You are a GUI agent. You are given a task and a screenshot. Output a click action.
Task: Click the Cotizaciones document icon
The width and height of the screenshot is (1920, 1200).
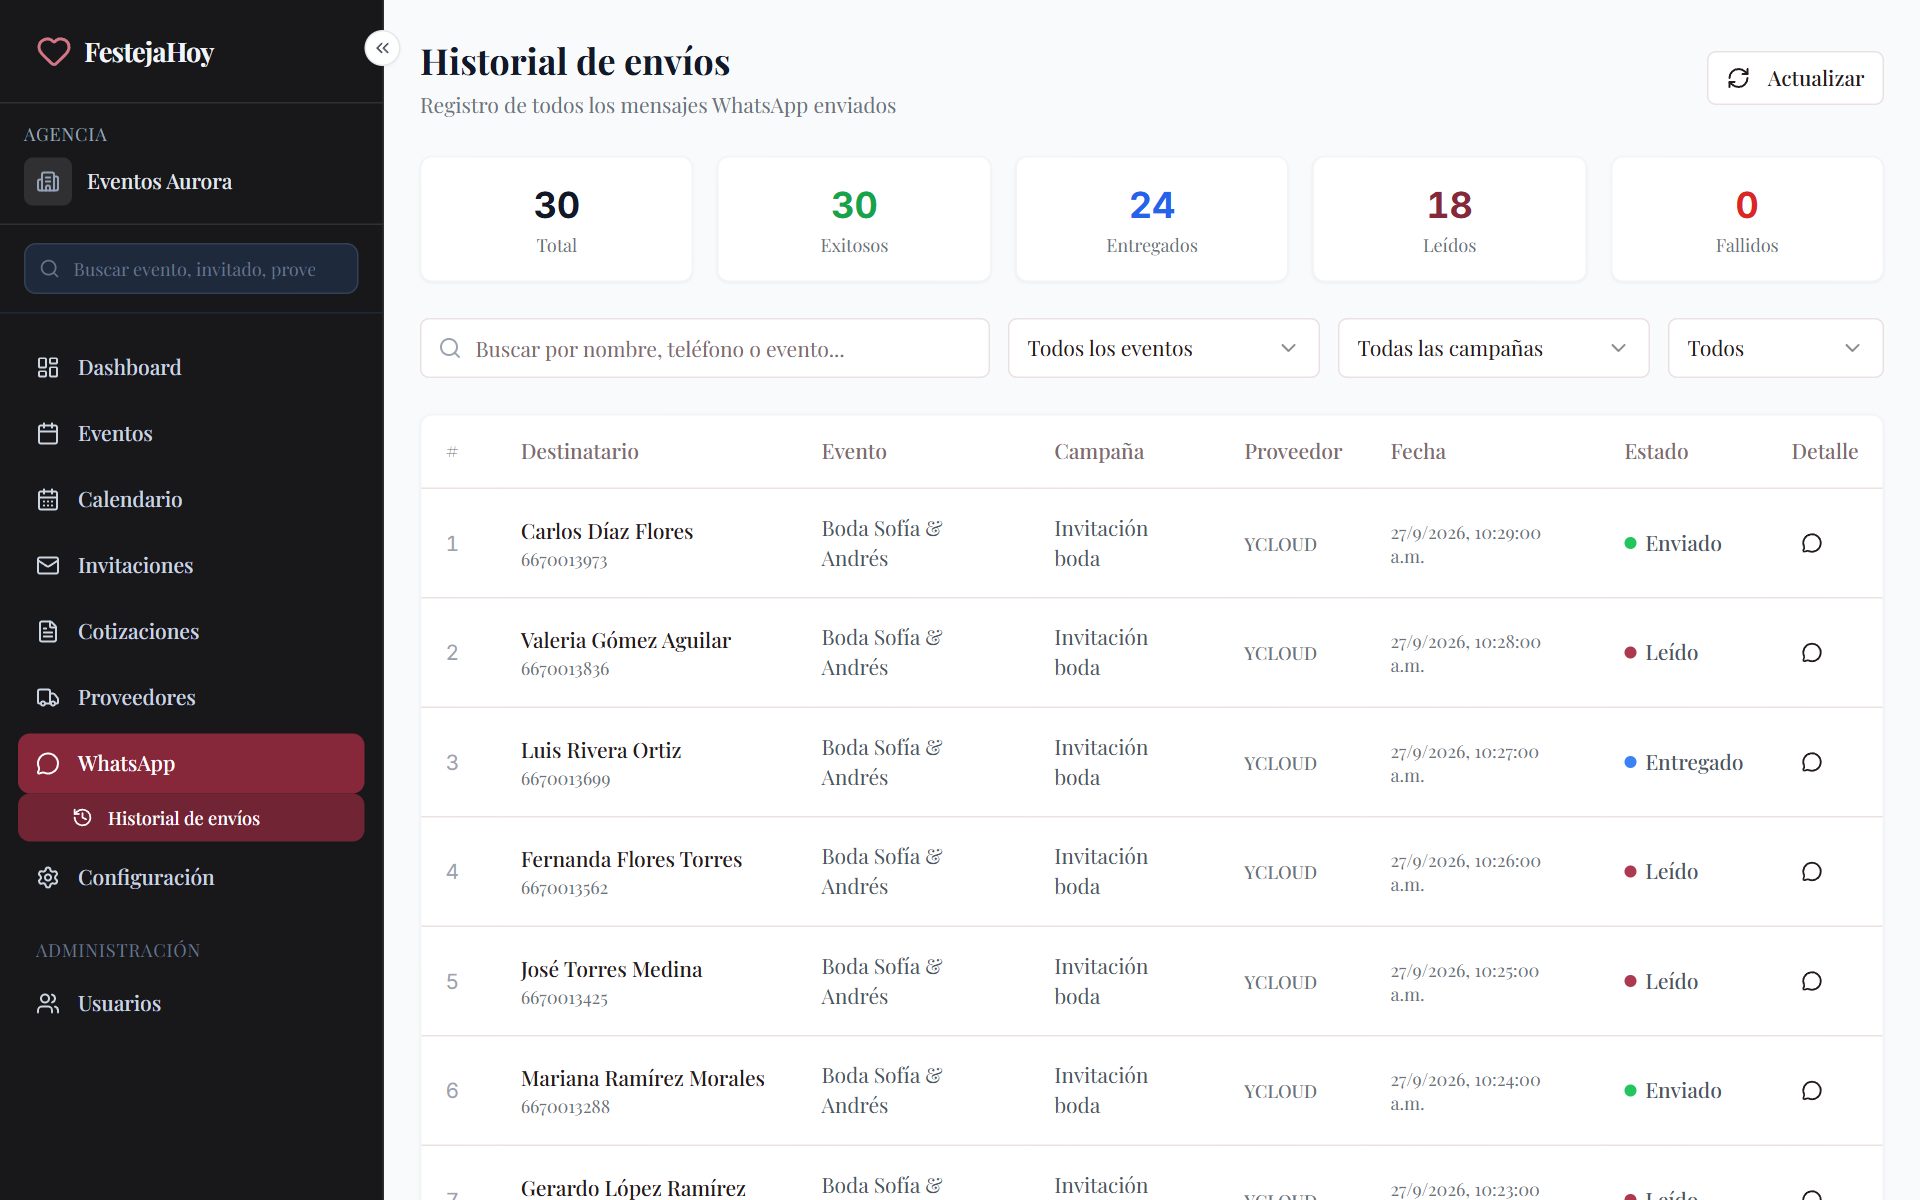tap(48, 632)
